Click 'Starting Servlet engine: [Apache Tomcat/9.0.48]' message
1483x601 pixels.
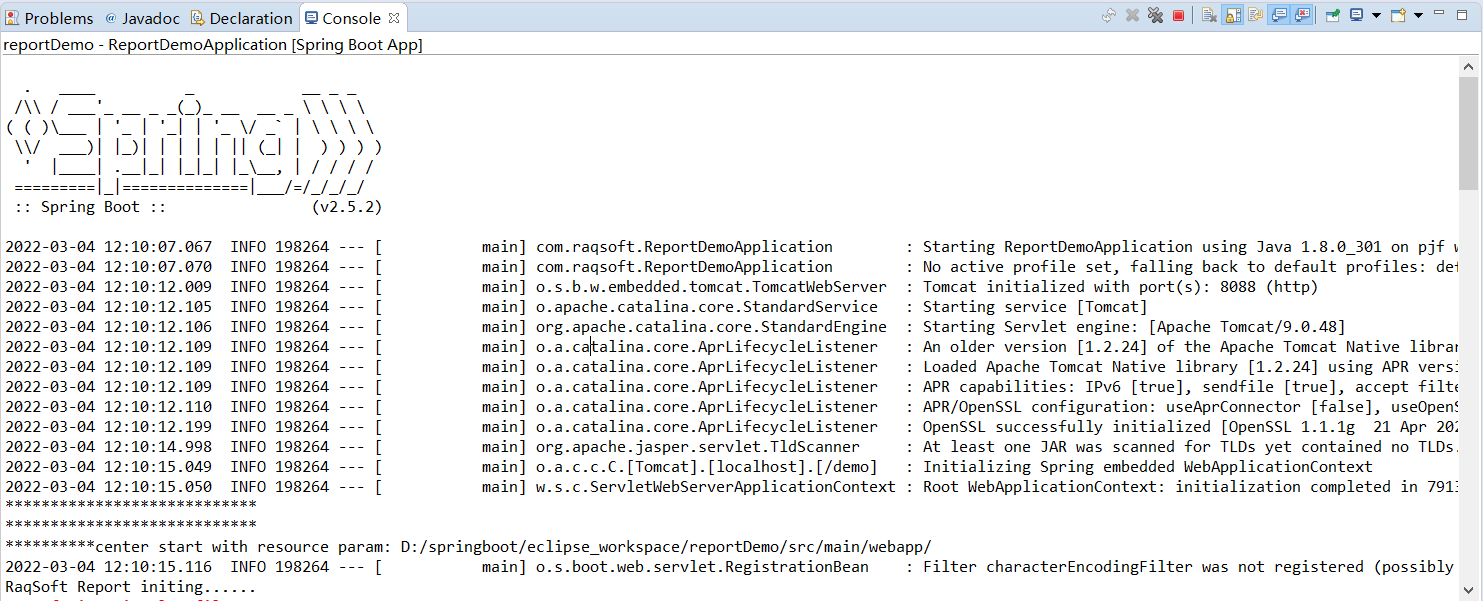click(x=1134, y=327)
